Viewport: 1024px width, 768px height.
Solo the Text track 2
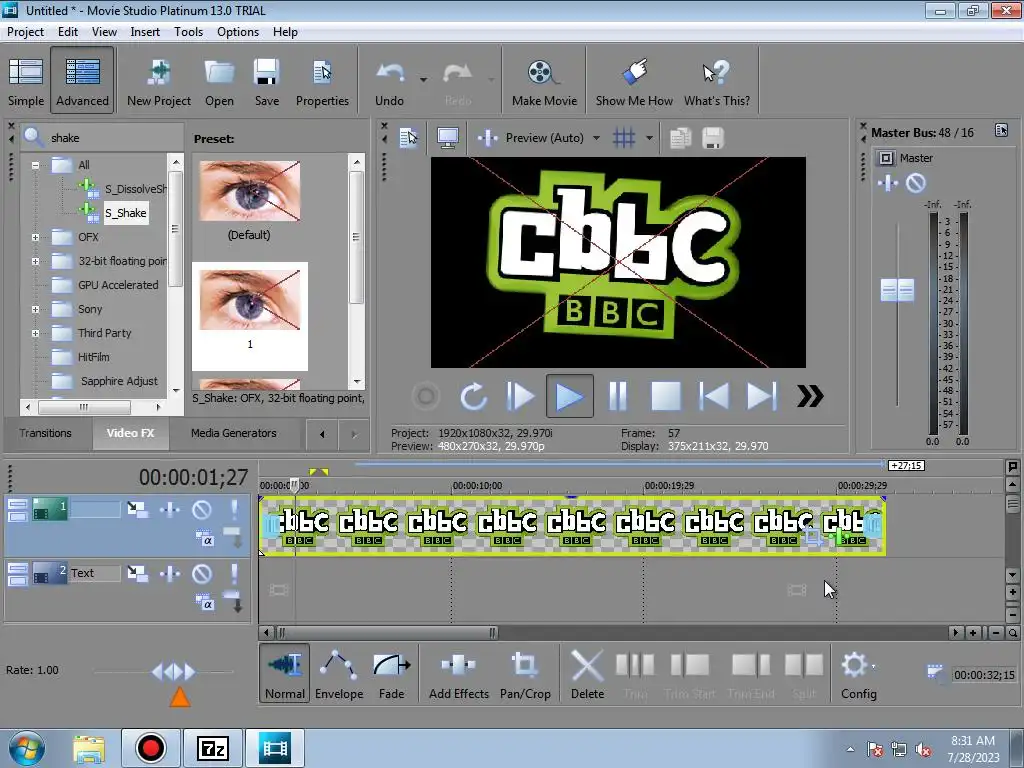(x=234, y=574)
